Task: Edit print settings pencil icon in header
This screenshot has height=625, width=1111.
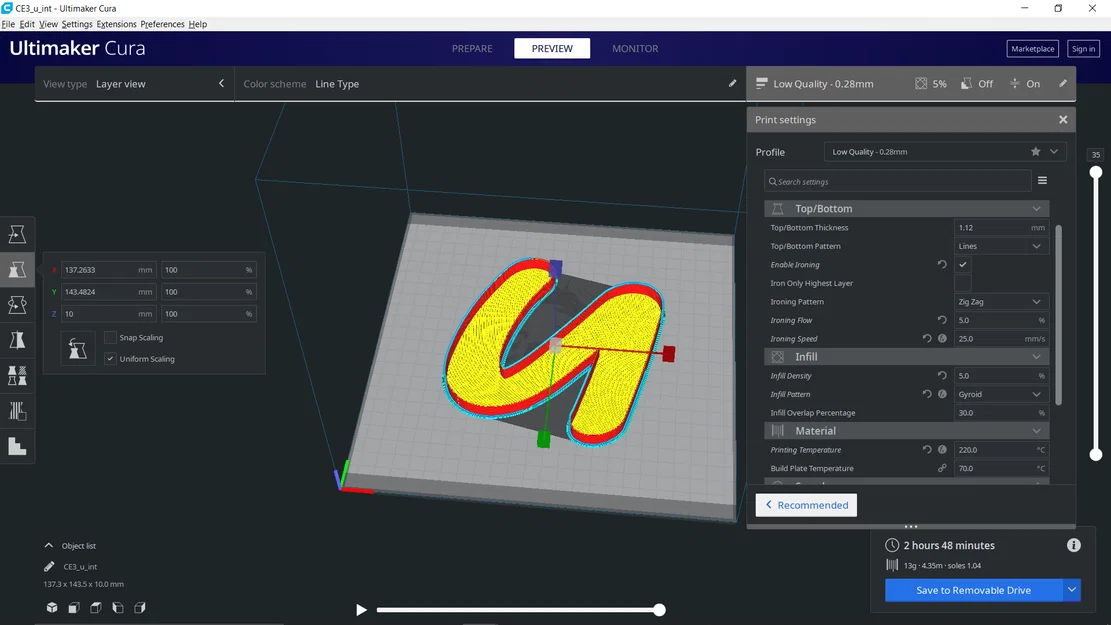Action: pyautogui.click(x=1063, y=84)
